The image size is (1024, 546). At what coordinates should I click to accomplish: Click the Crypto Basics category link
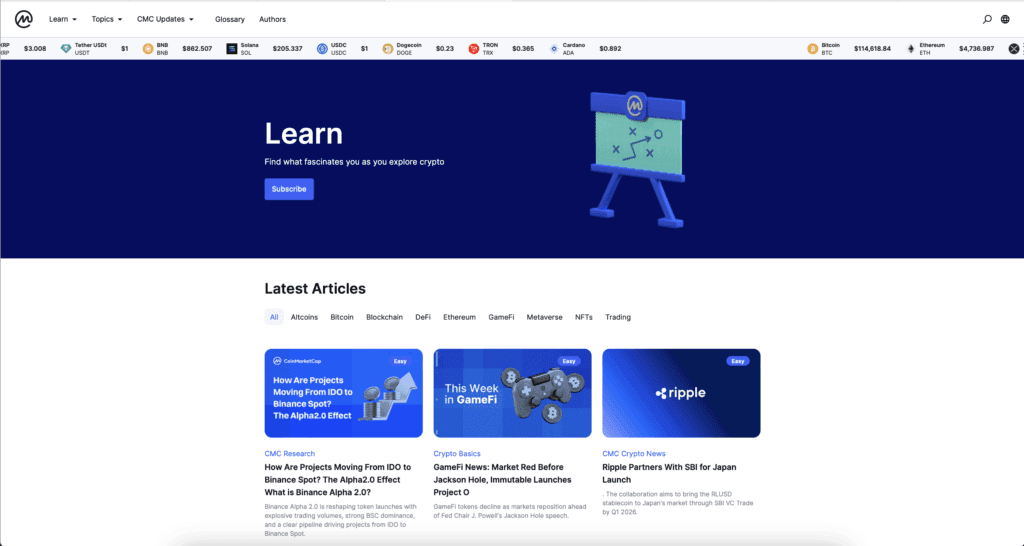click(456, 453)
